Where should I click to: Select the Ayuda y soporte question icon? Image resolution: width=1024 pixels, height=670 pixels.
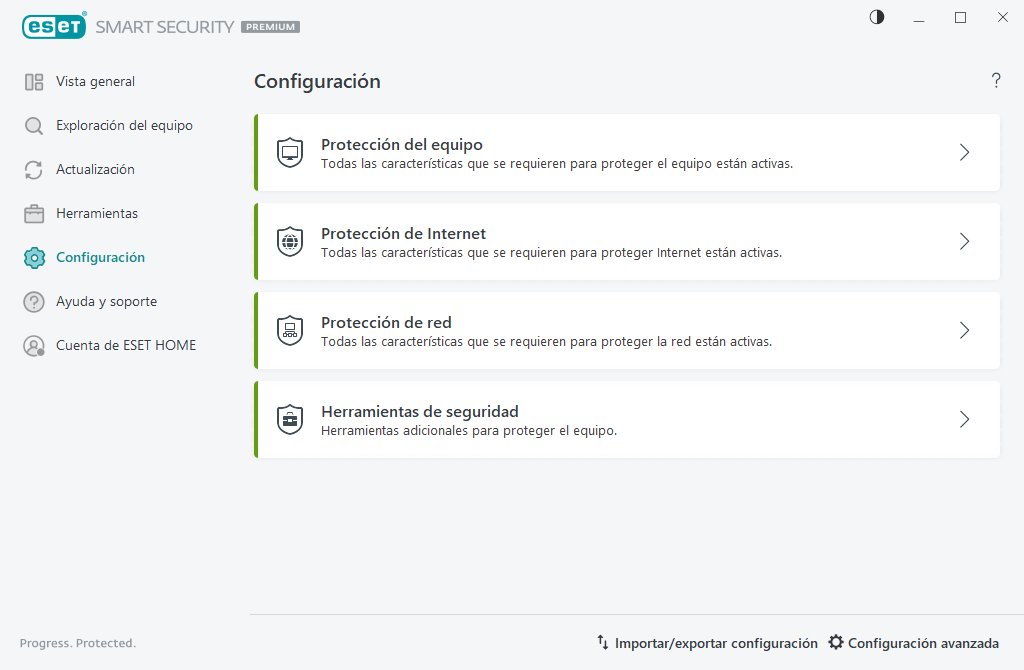point(31,301)
